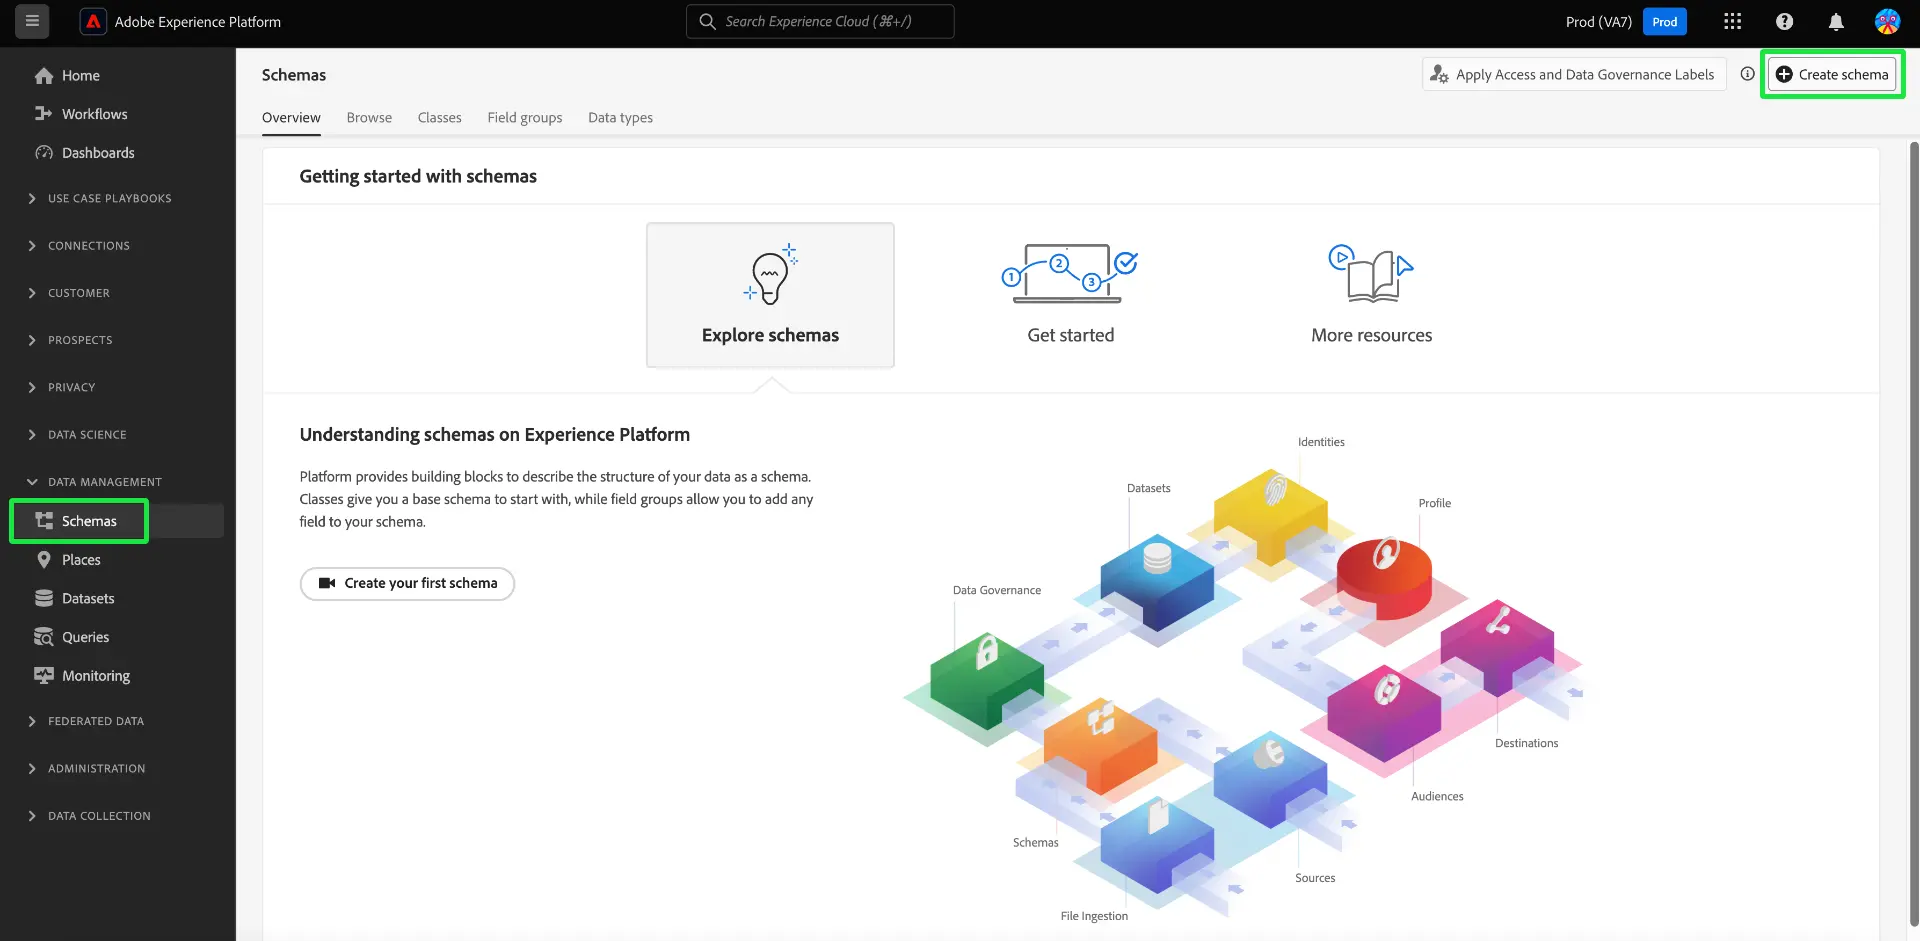Click the Prod environment badge

pos(1664,22)
